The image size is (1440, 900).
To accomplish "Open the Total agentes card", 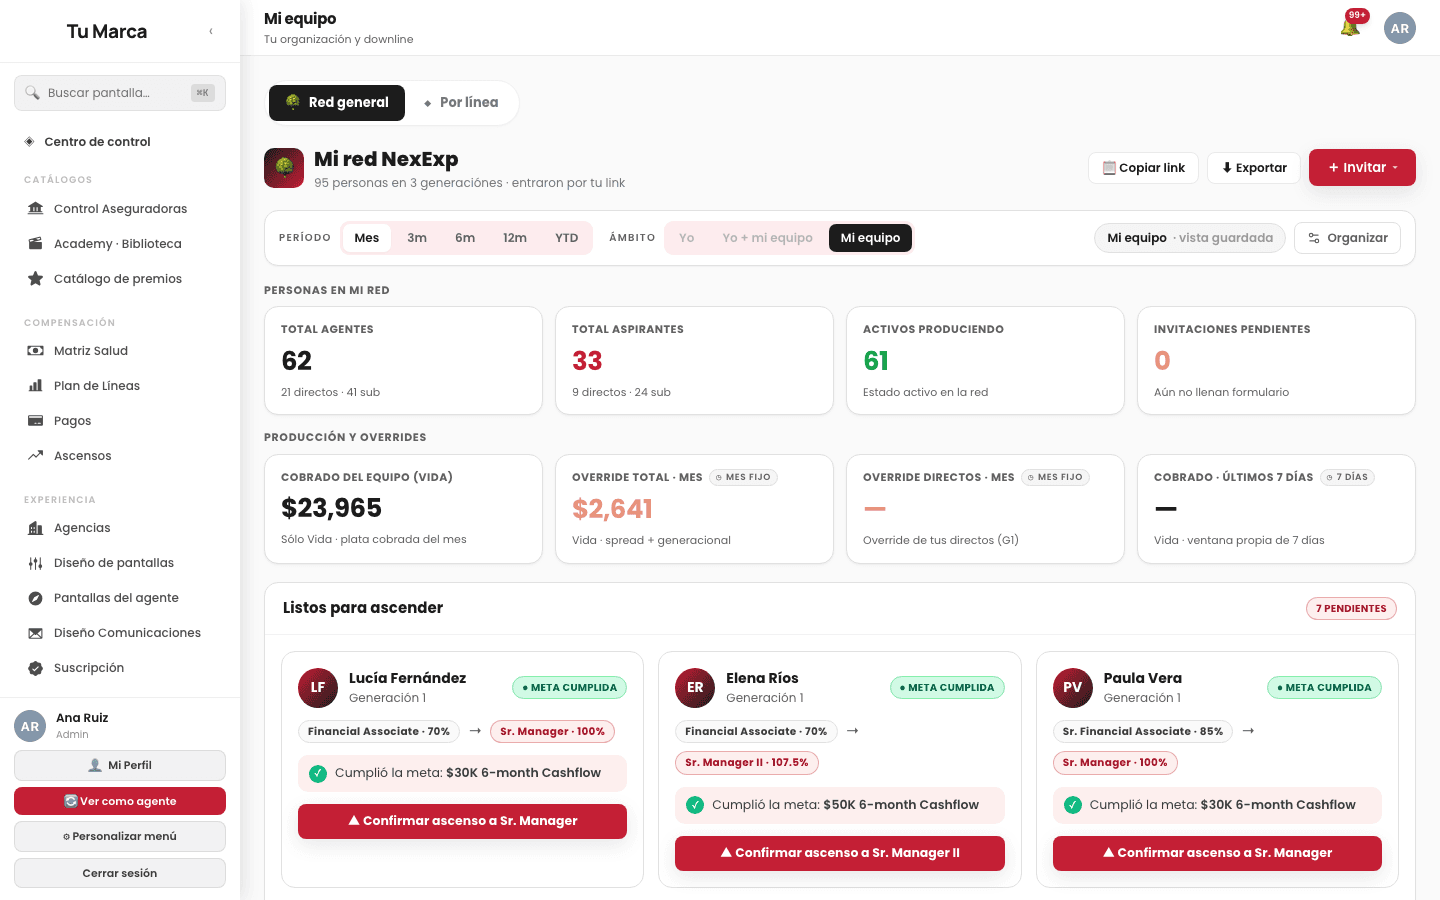I will (403, 360).
